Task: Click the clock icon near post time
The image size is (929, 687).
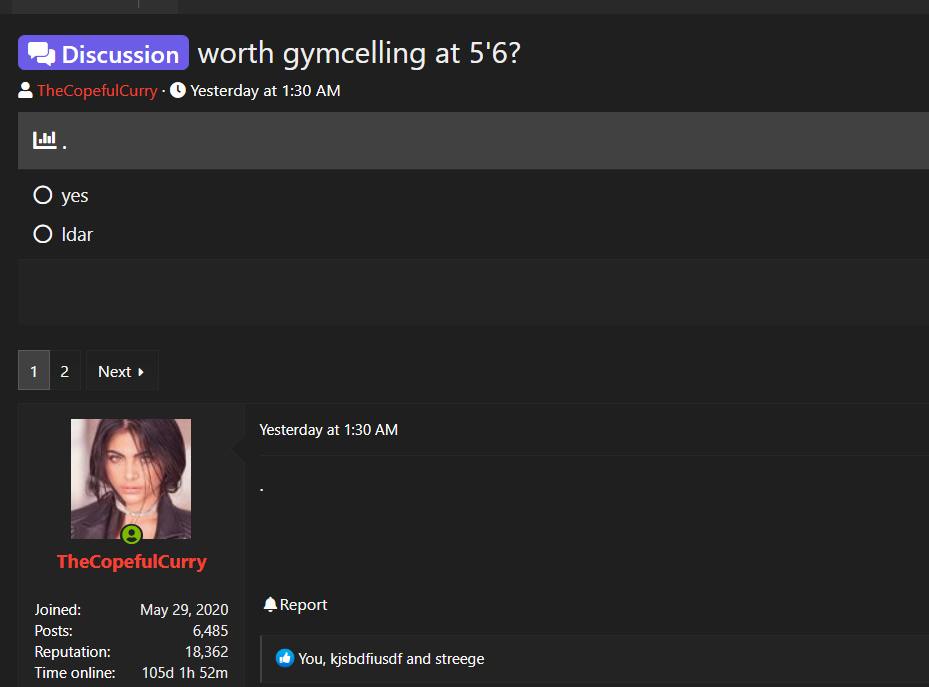Action: click(x=178, y=90)
